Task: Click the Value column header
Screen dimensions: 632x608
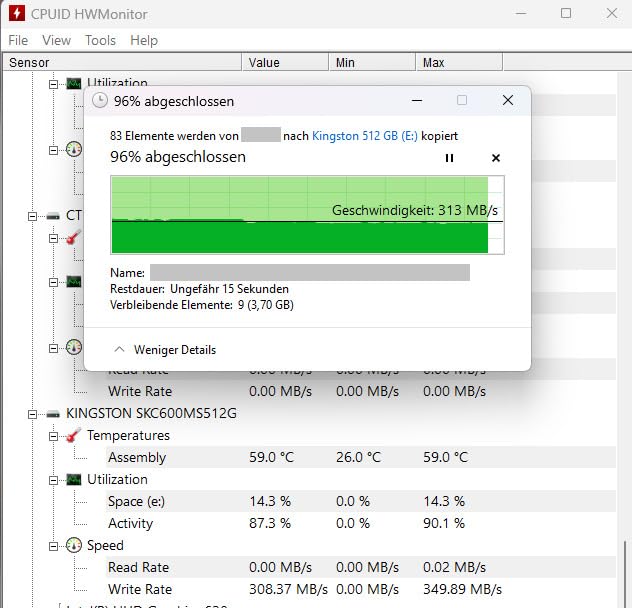Action: click(285, 62)
